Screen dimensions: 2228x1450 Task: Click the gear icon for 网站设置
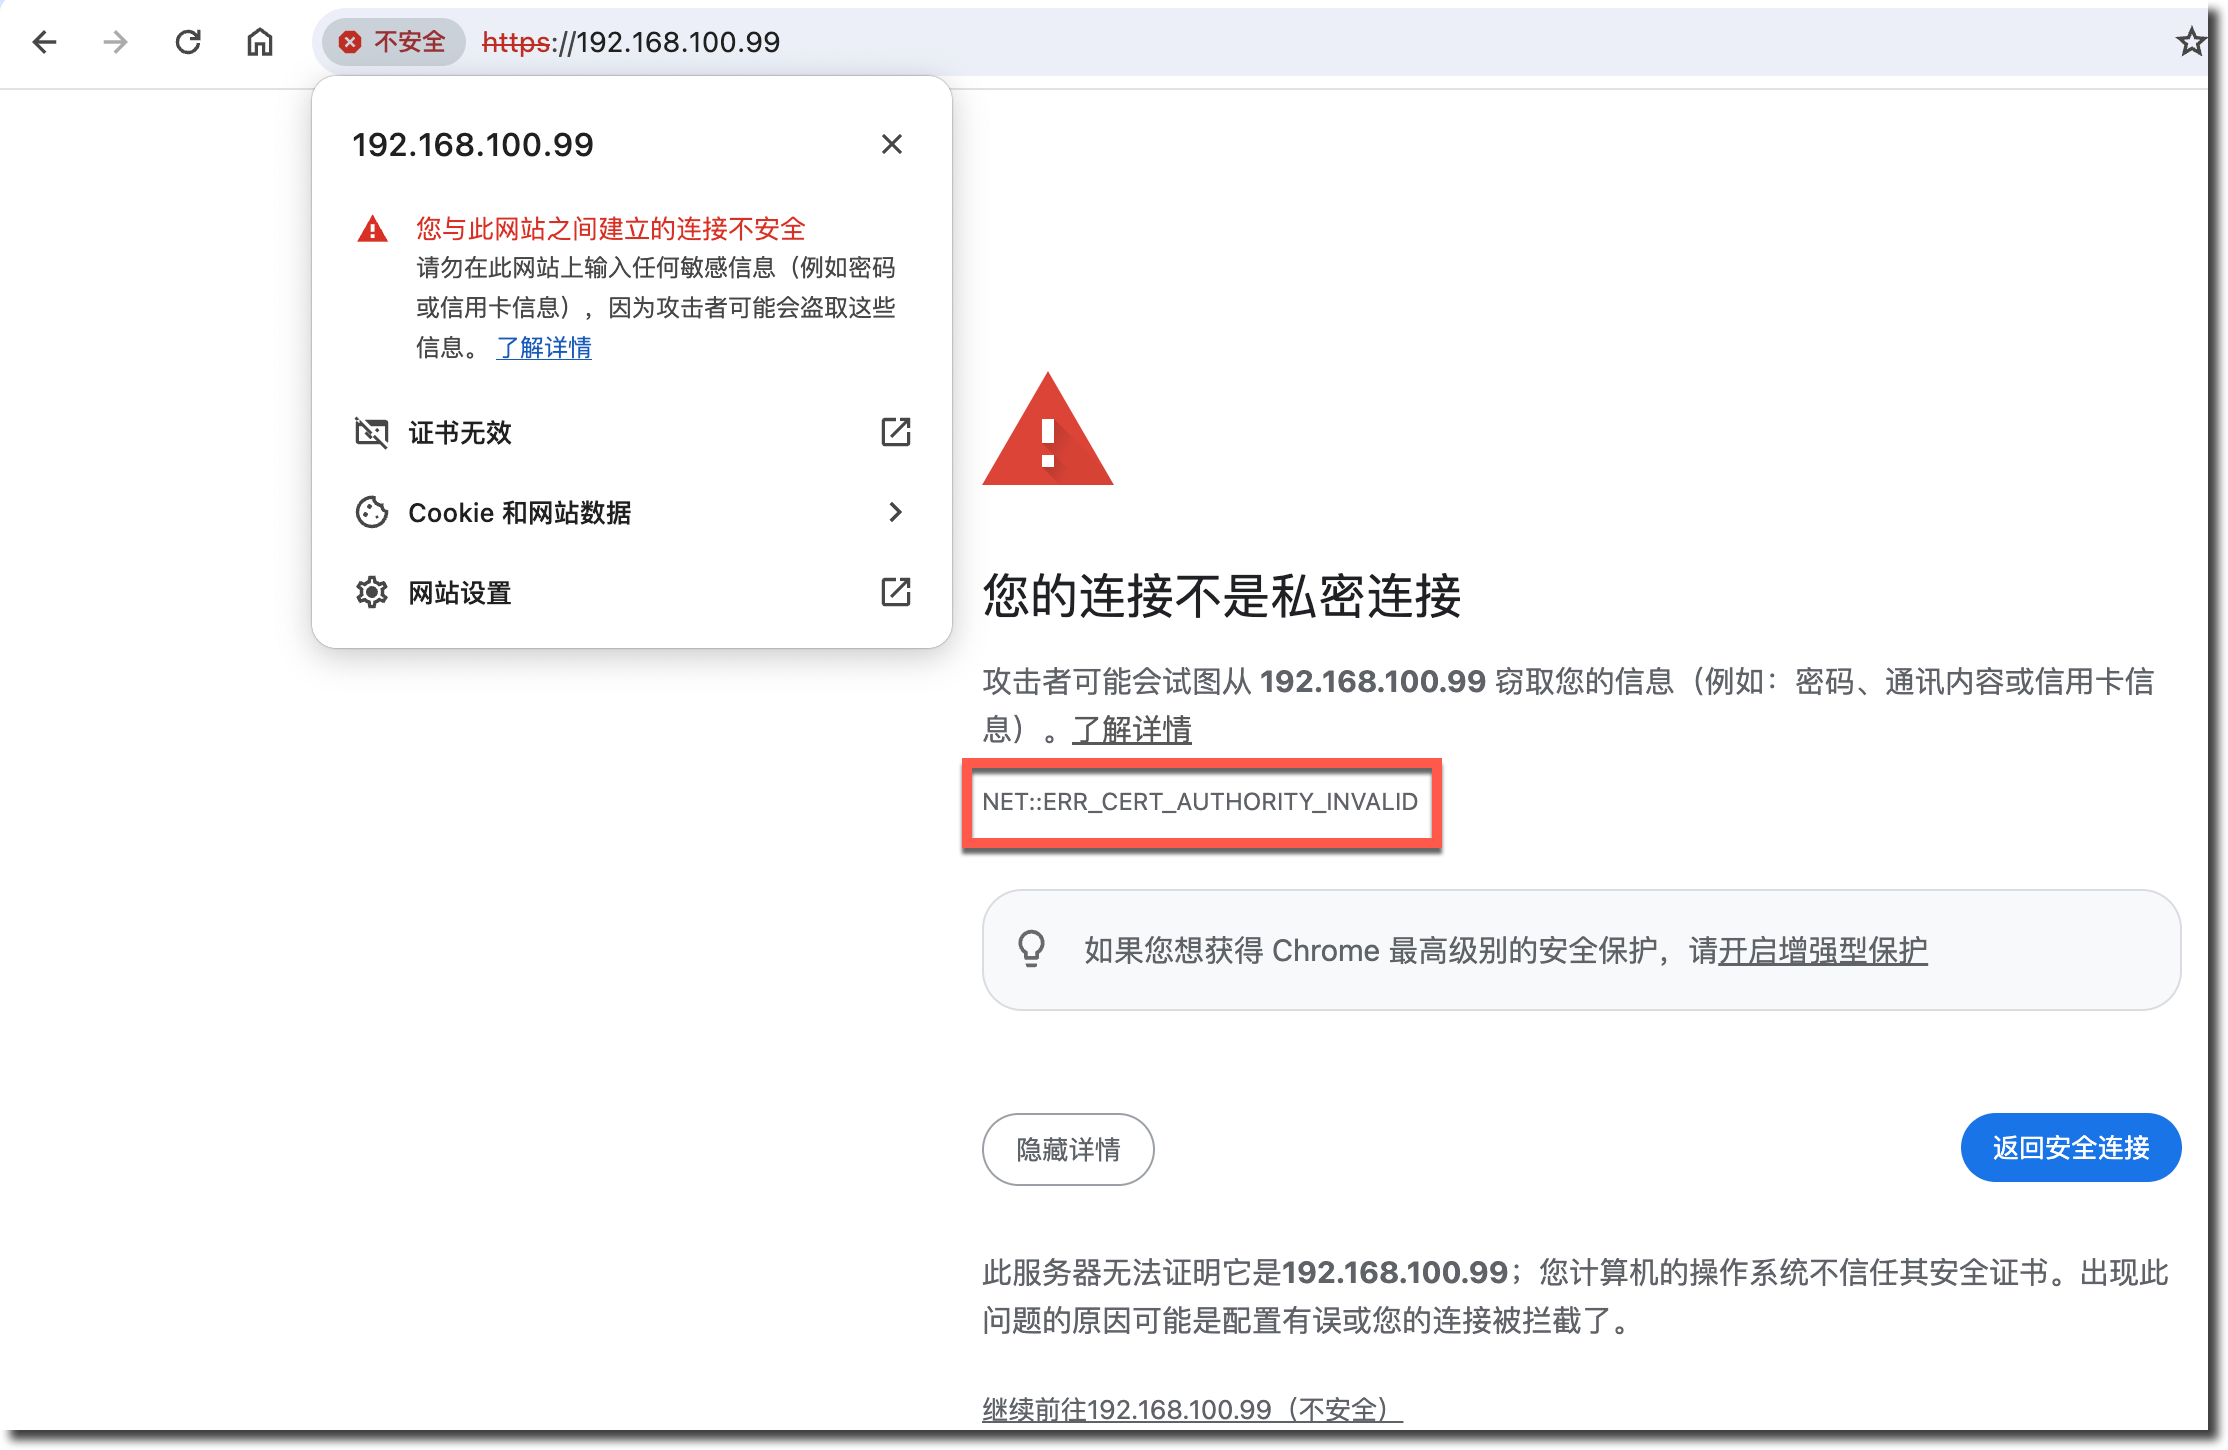(x=371, y=592)
